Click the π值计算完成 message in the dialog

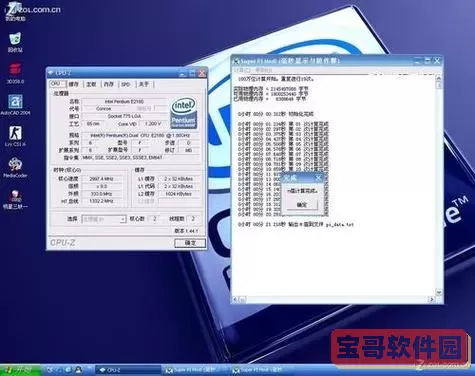click(x=302, y=191)
